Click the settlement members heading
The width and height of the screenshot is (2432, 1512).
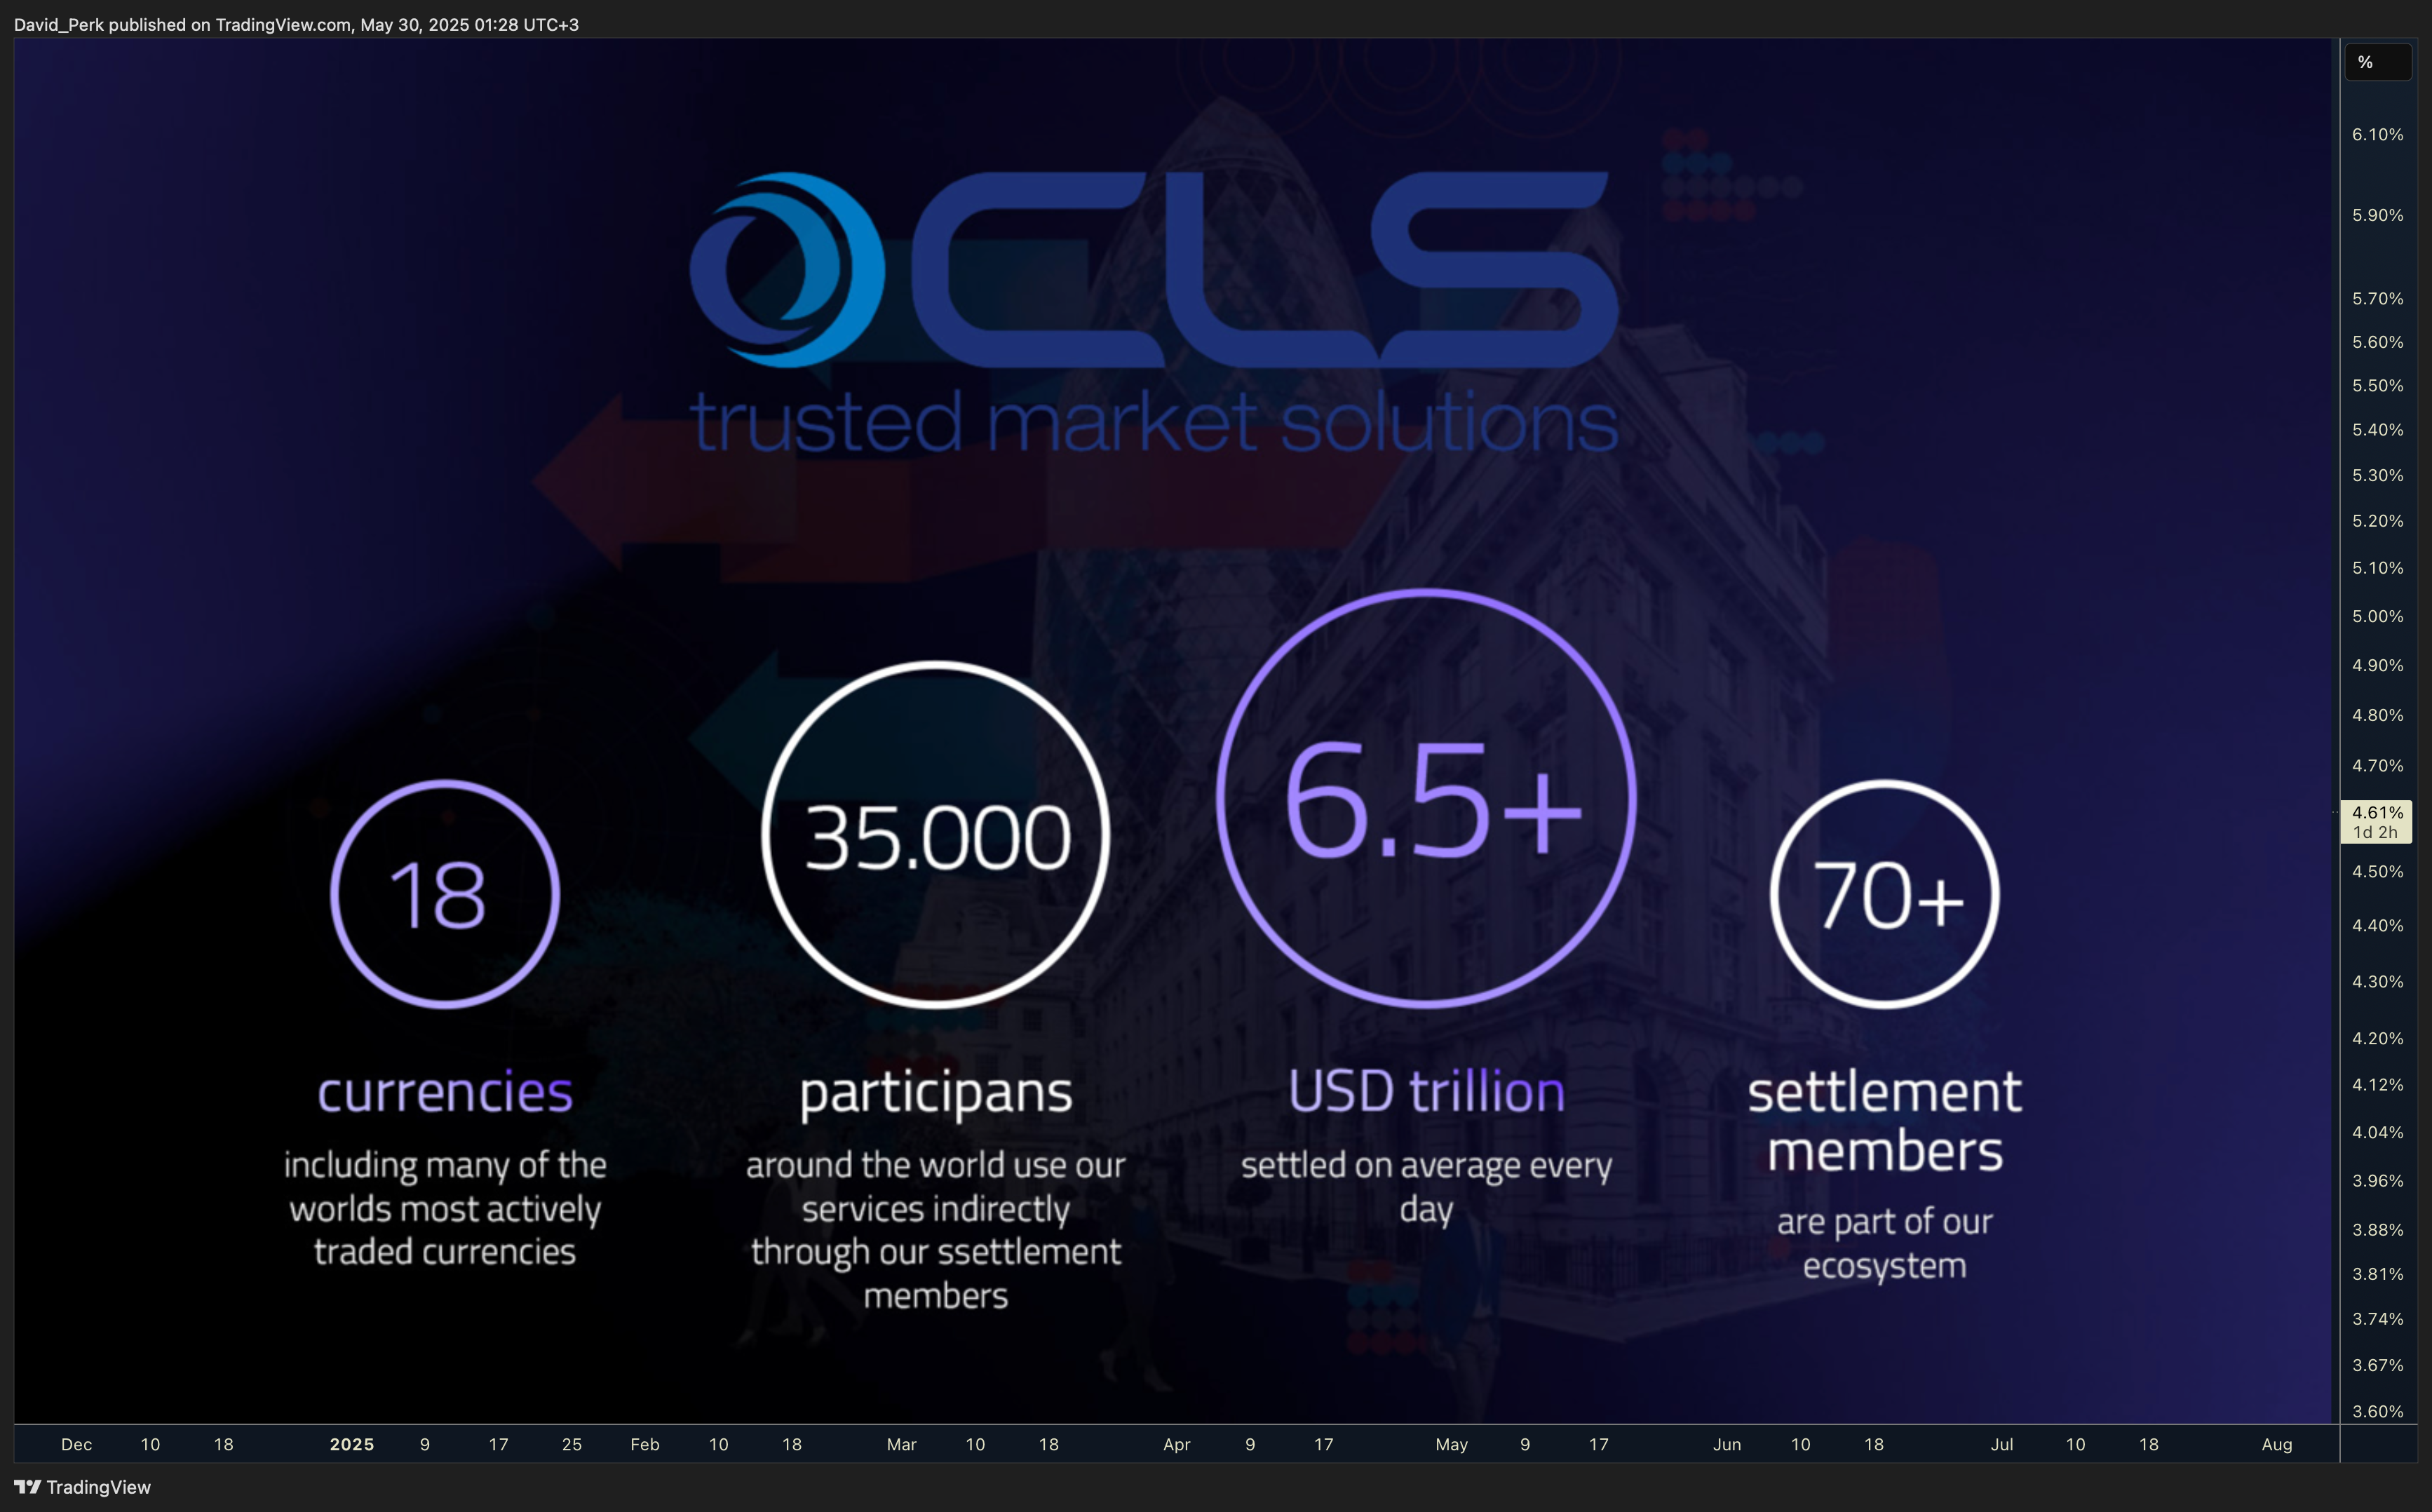[x=1885, y=1121]
